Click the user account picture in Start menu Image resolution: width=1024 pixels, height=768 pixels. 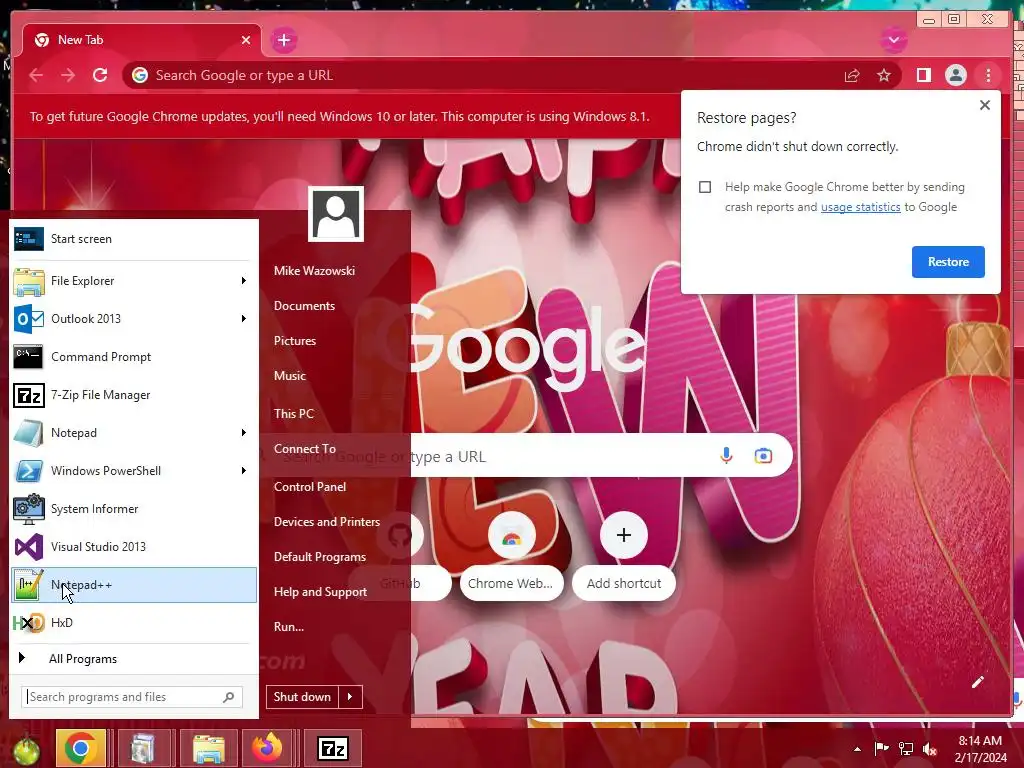coord(336,214)
